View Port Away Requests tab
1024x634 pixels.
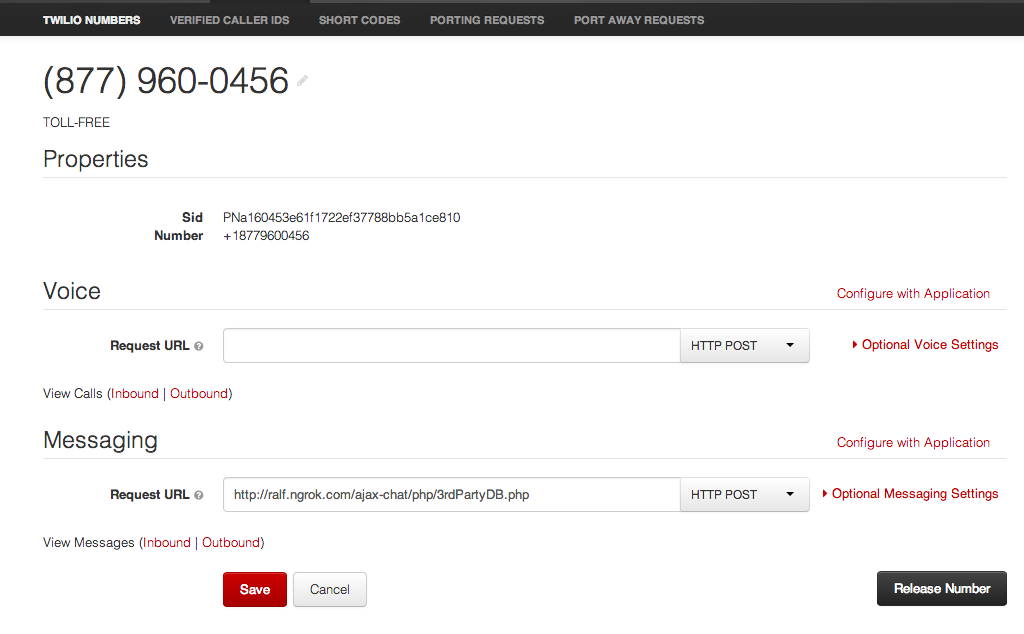639,20
